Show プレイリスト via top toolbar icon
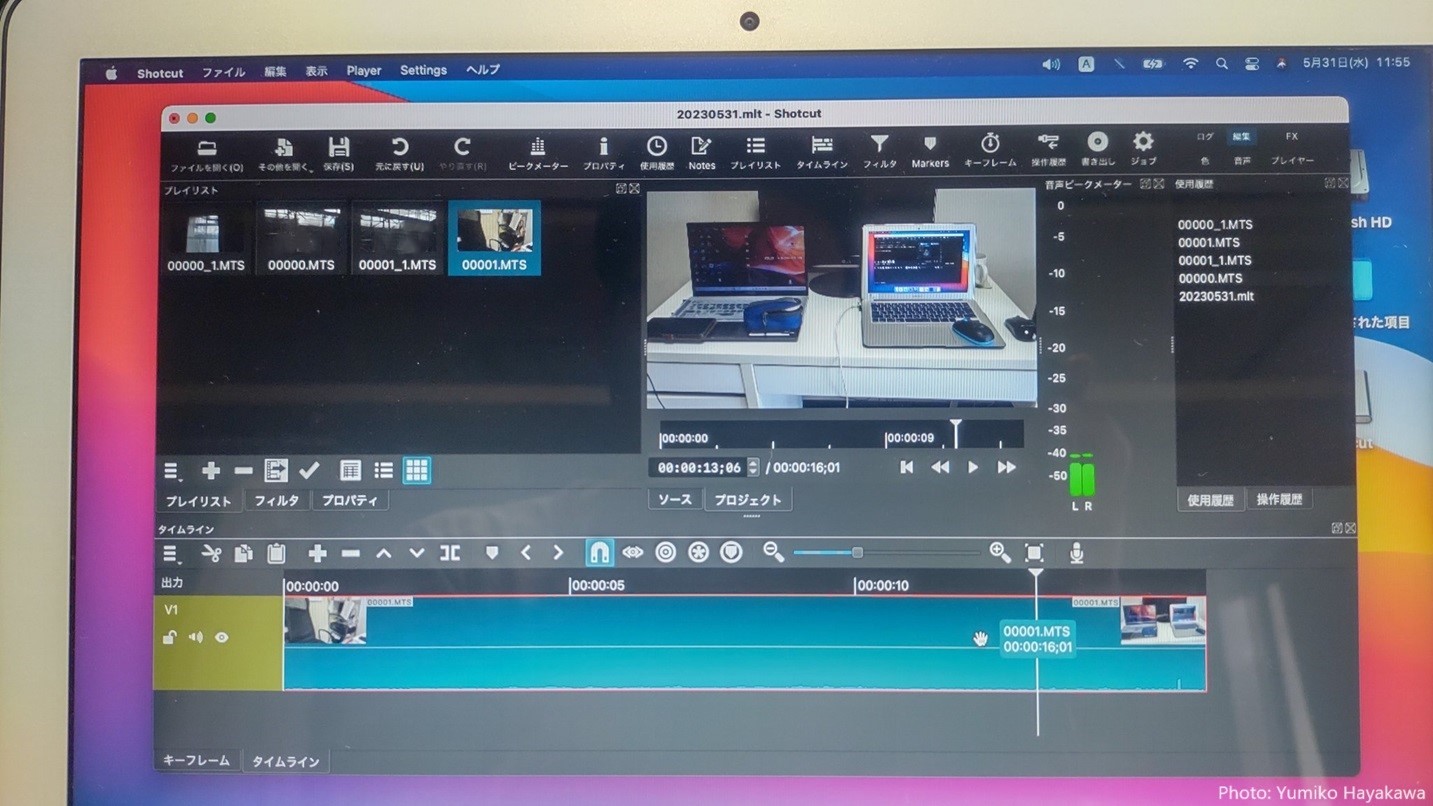1433x806 pixels. [756, 153]
